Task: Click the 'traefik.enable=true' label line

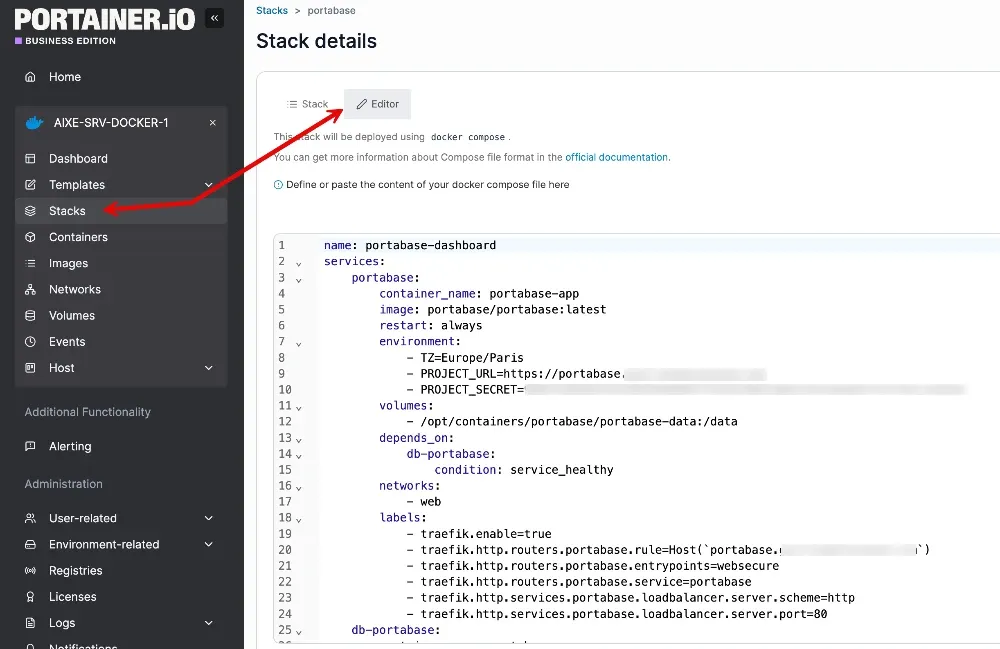Action: tap(479, 534)
